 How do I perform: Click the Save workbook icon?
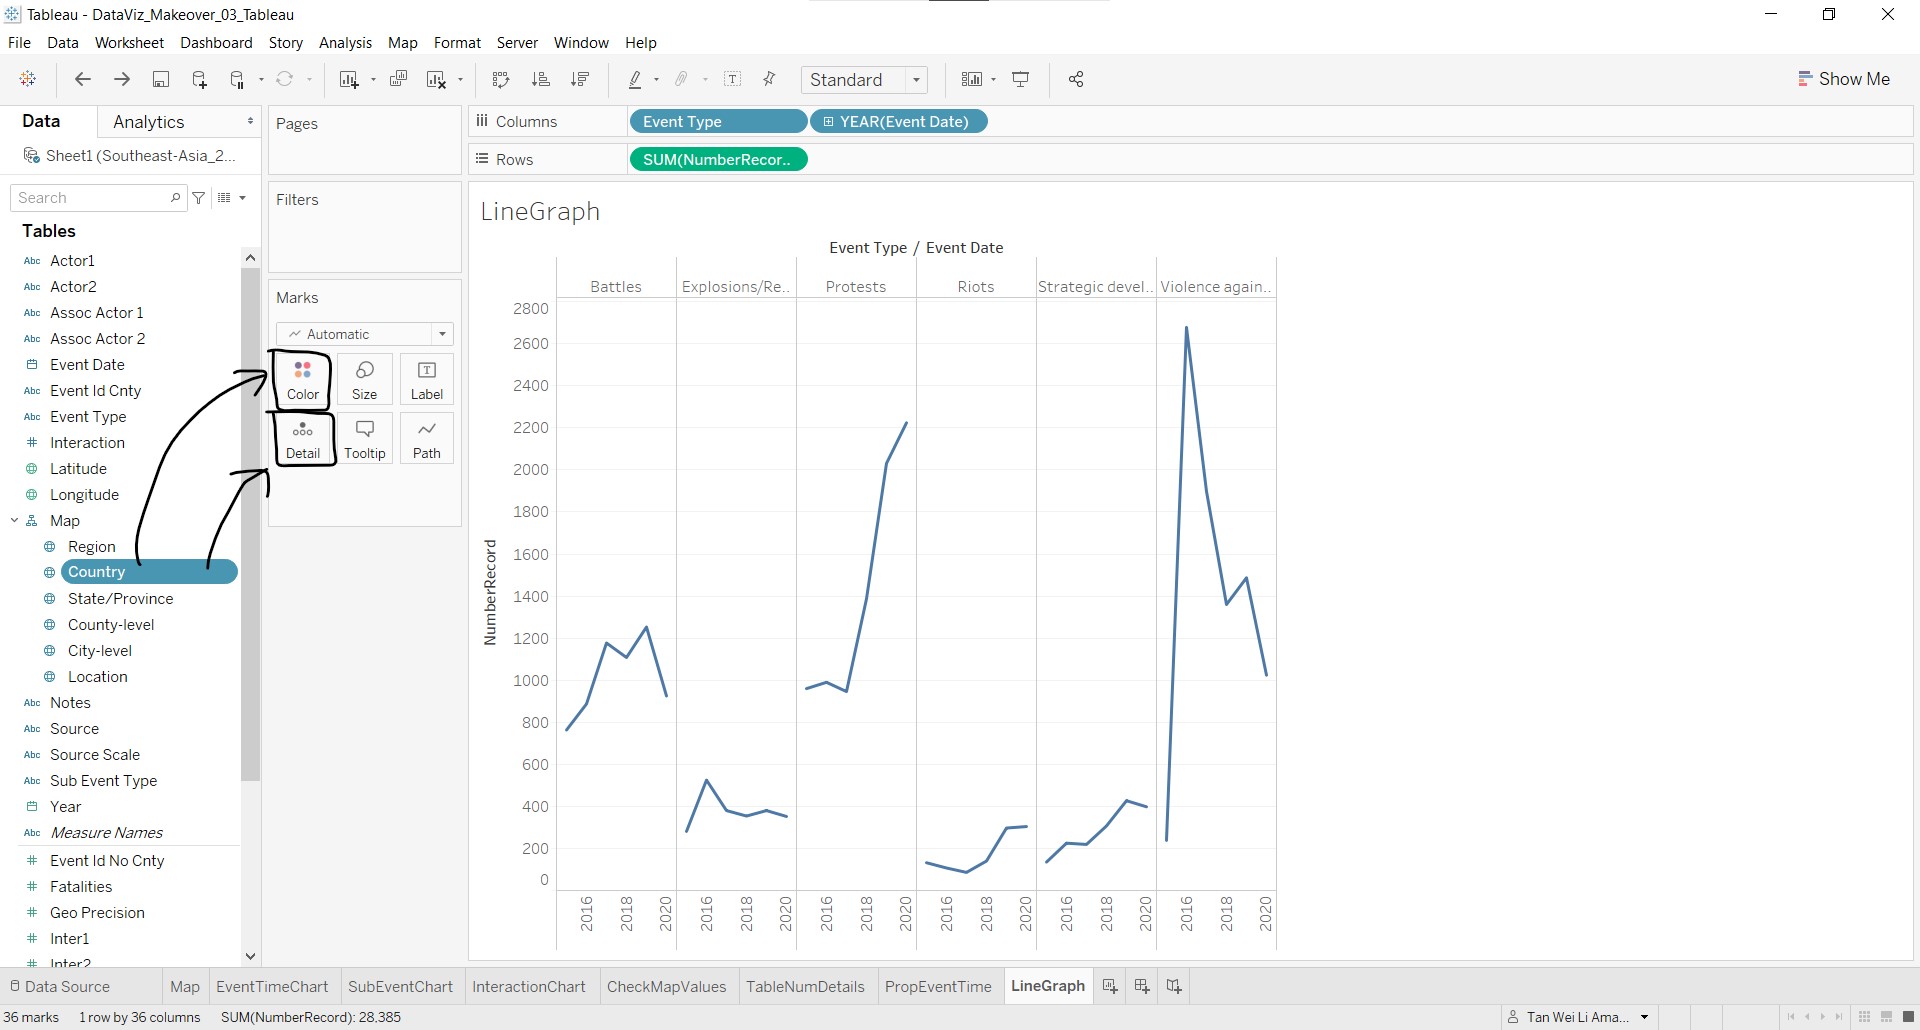point(160,80)
